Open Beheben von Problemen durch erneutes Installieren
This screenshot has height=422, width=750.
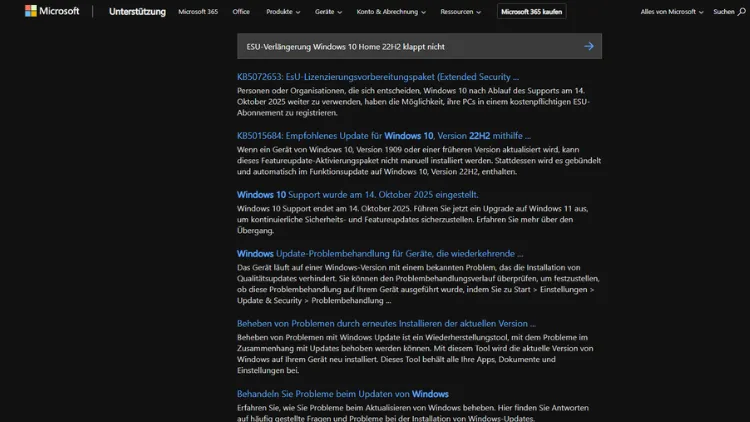click(x=385, y=323)
